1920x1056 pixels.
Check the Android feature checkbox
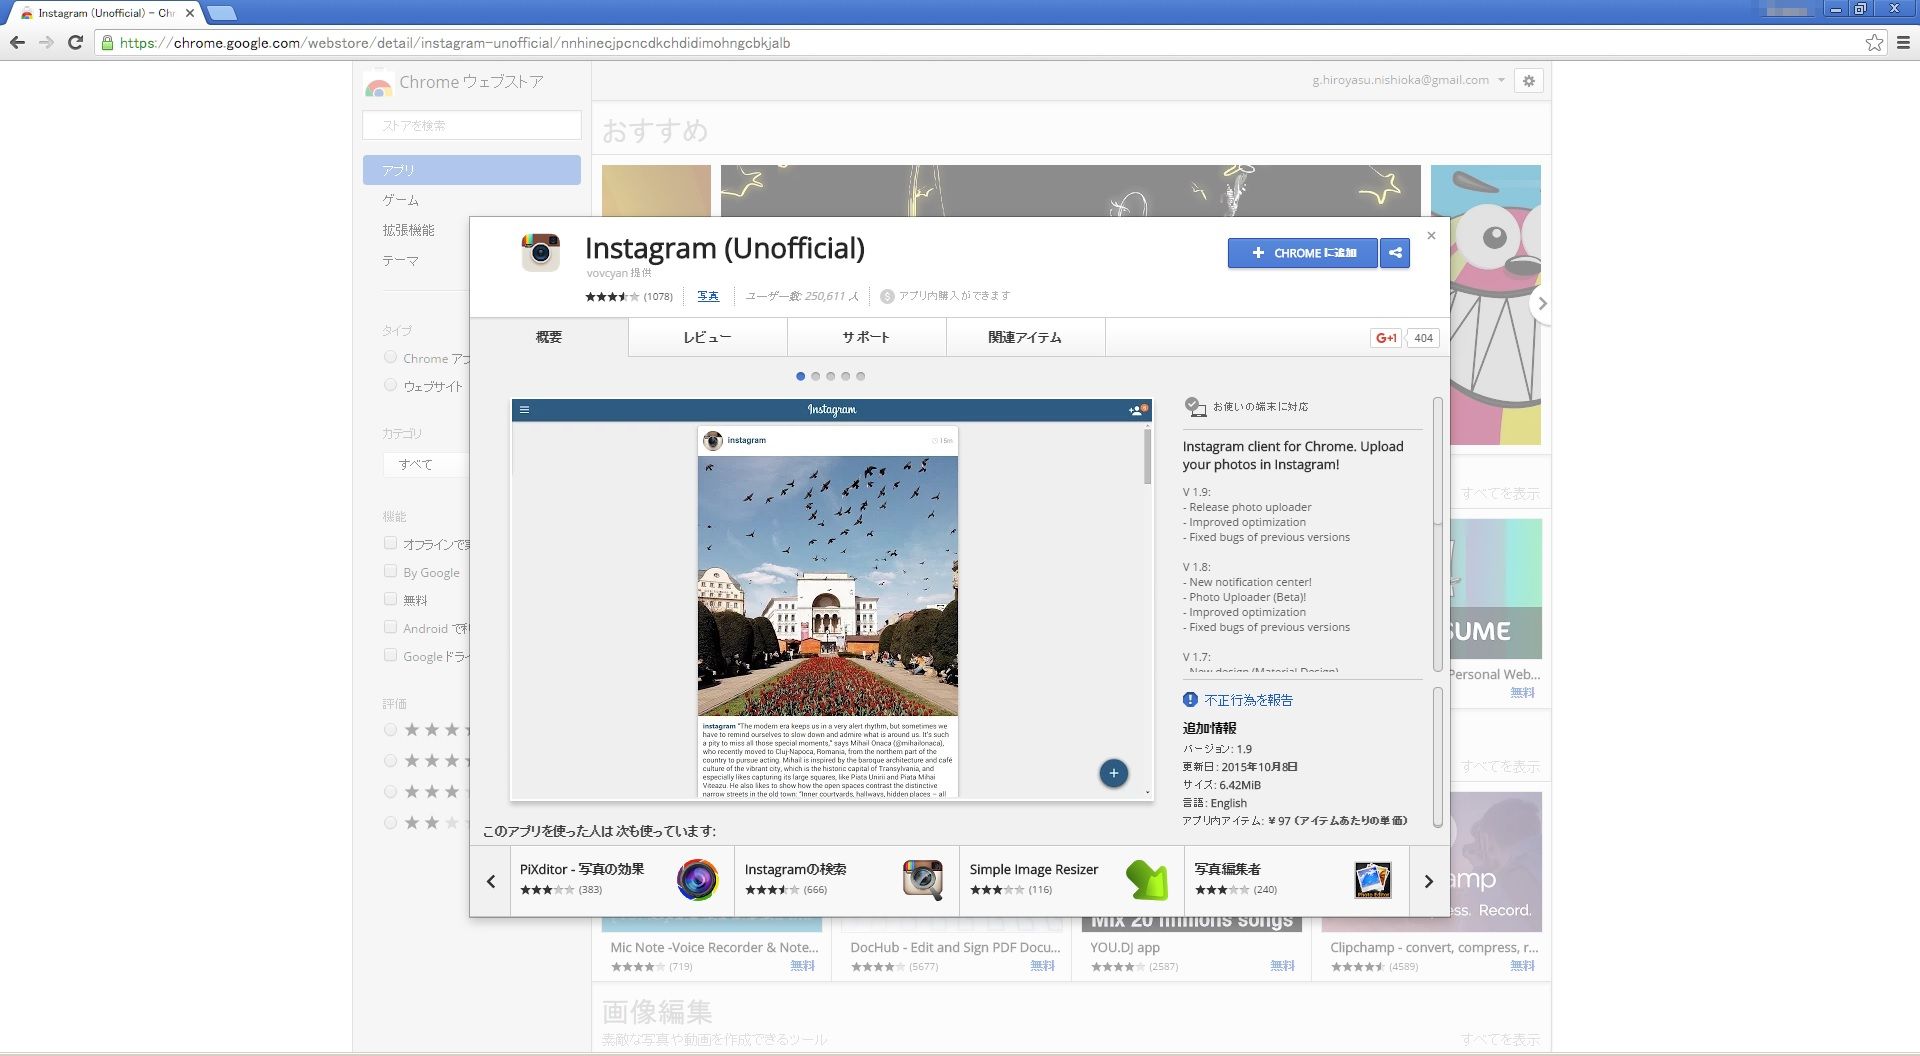click(x=390, y=627)
